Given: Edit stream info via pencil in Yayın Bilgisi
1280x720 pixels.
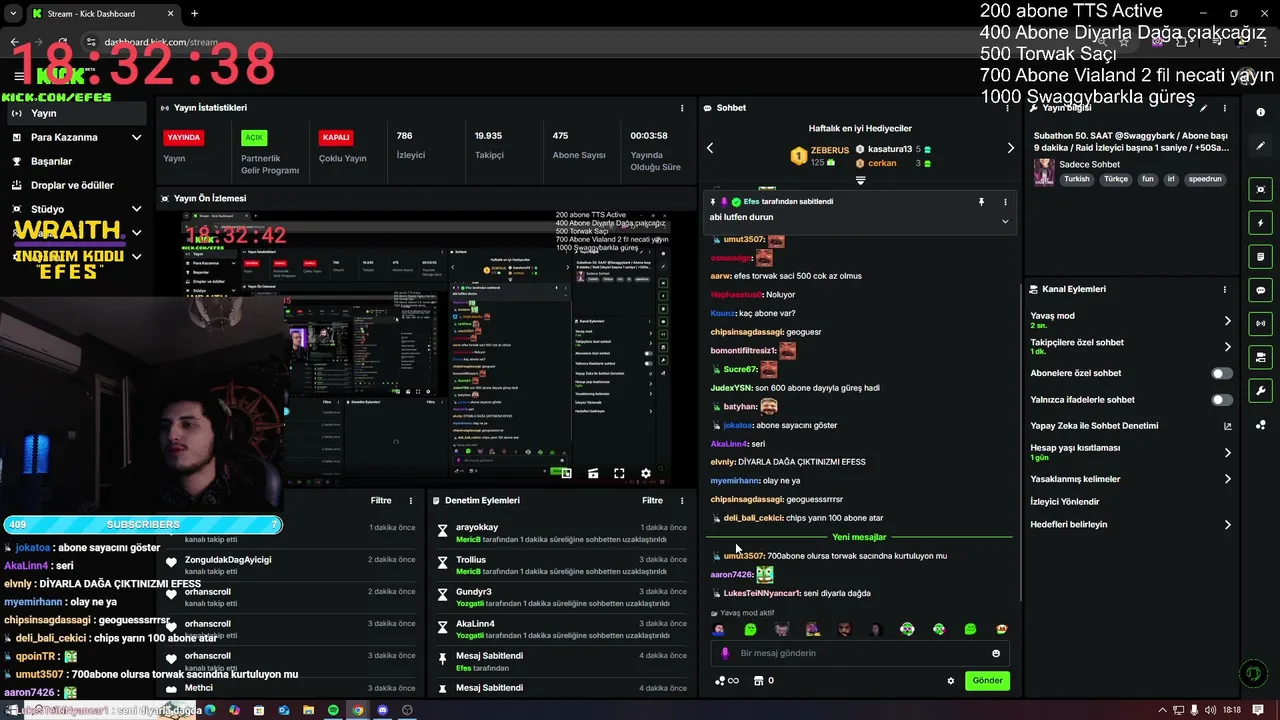Looking at the screenshot, I should (1203, 108).
